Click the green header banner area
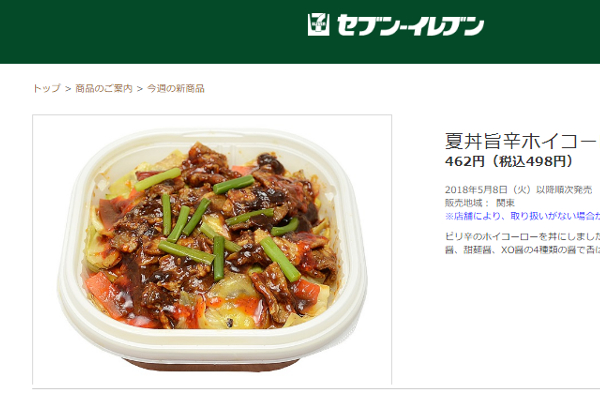This screenshot has width=600, height=400. pyautogui.click(x=300, y=32)
